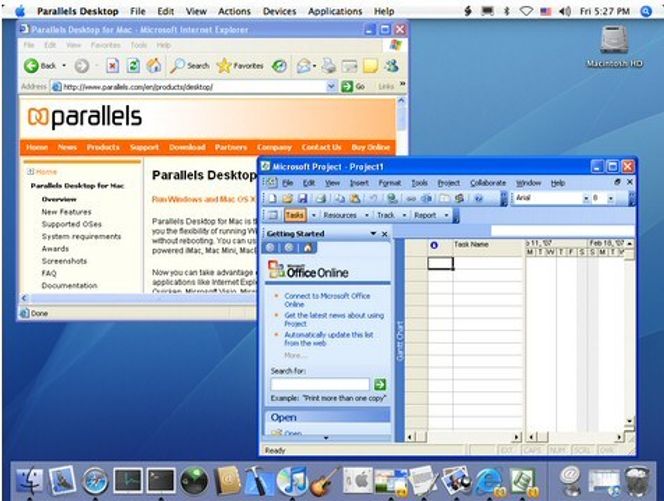This screenshot has height=501, width=664.
Task: Expand Back button history dropdown arrow
Action: tap(64, 66)
